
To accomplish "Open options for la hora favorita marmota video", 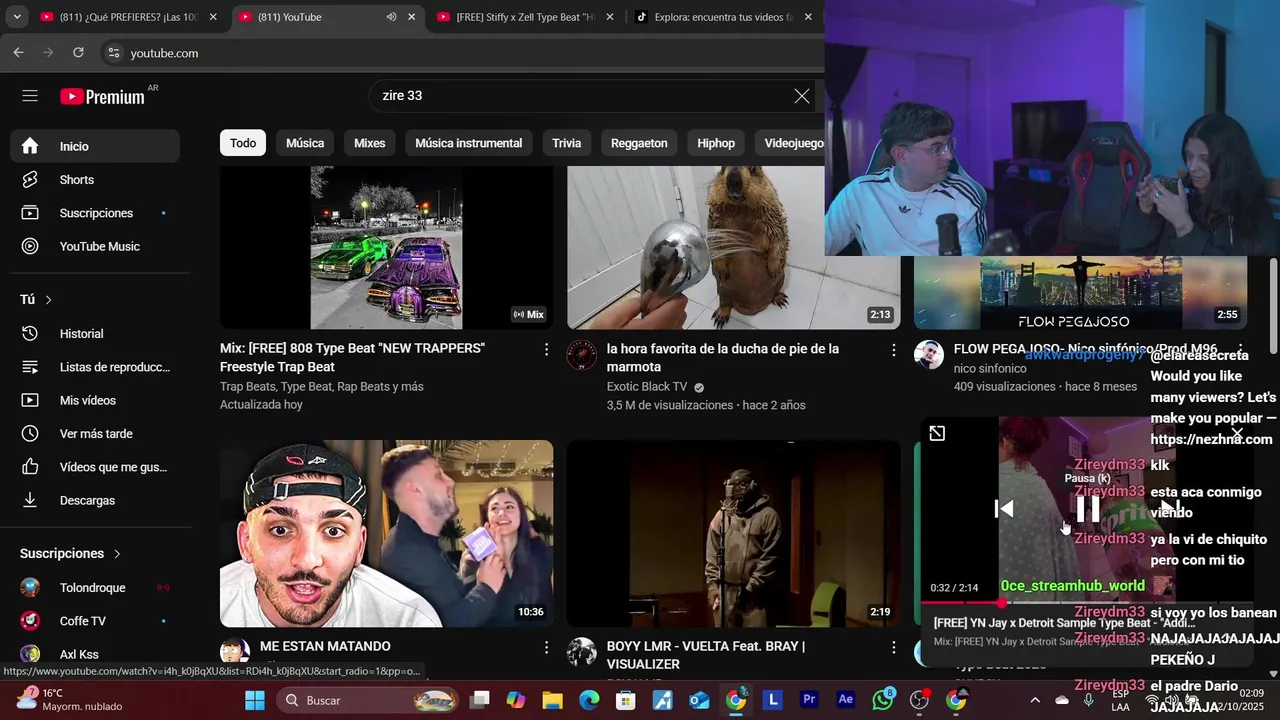I will pos(894,349).
